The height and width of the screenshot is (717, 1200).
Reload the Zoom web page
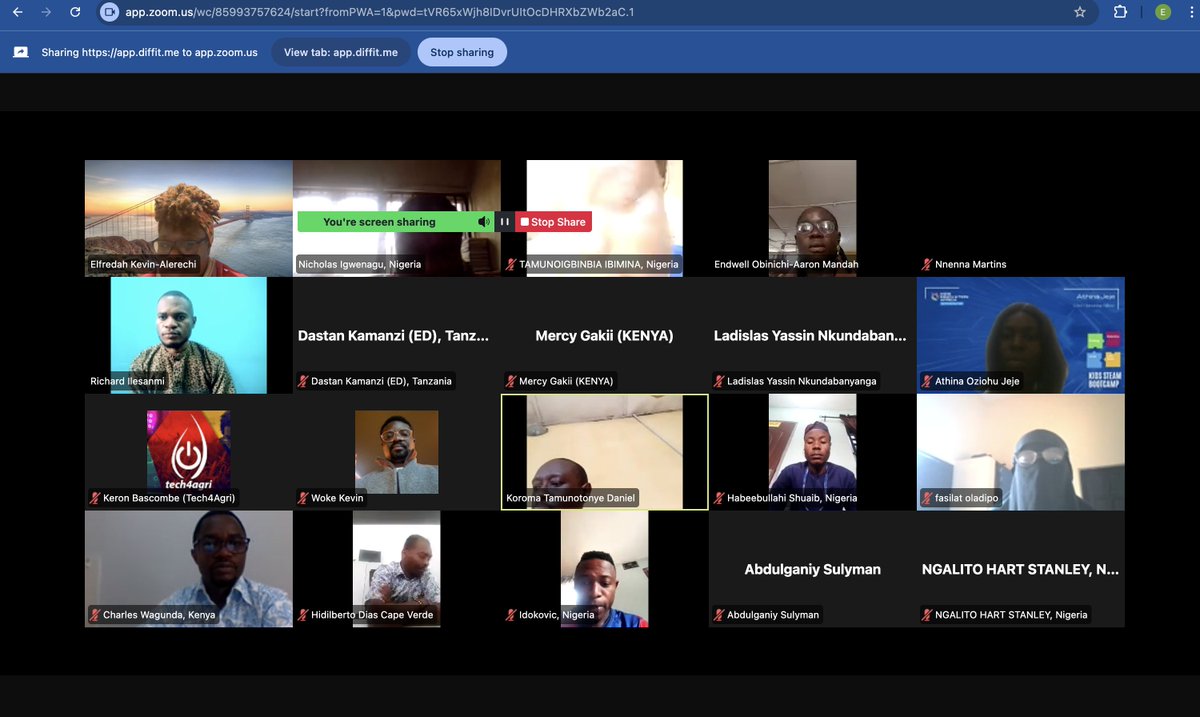click(x=75, y=12)
